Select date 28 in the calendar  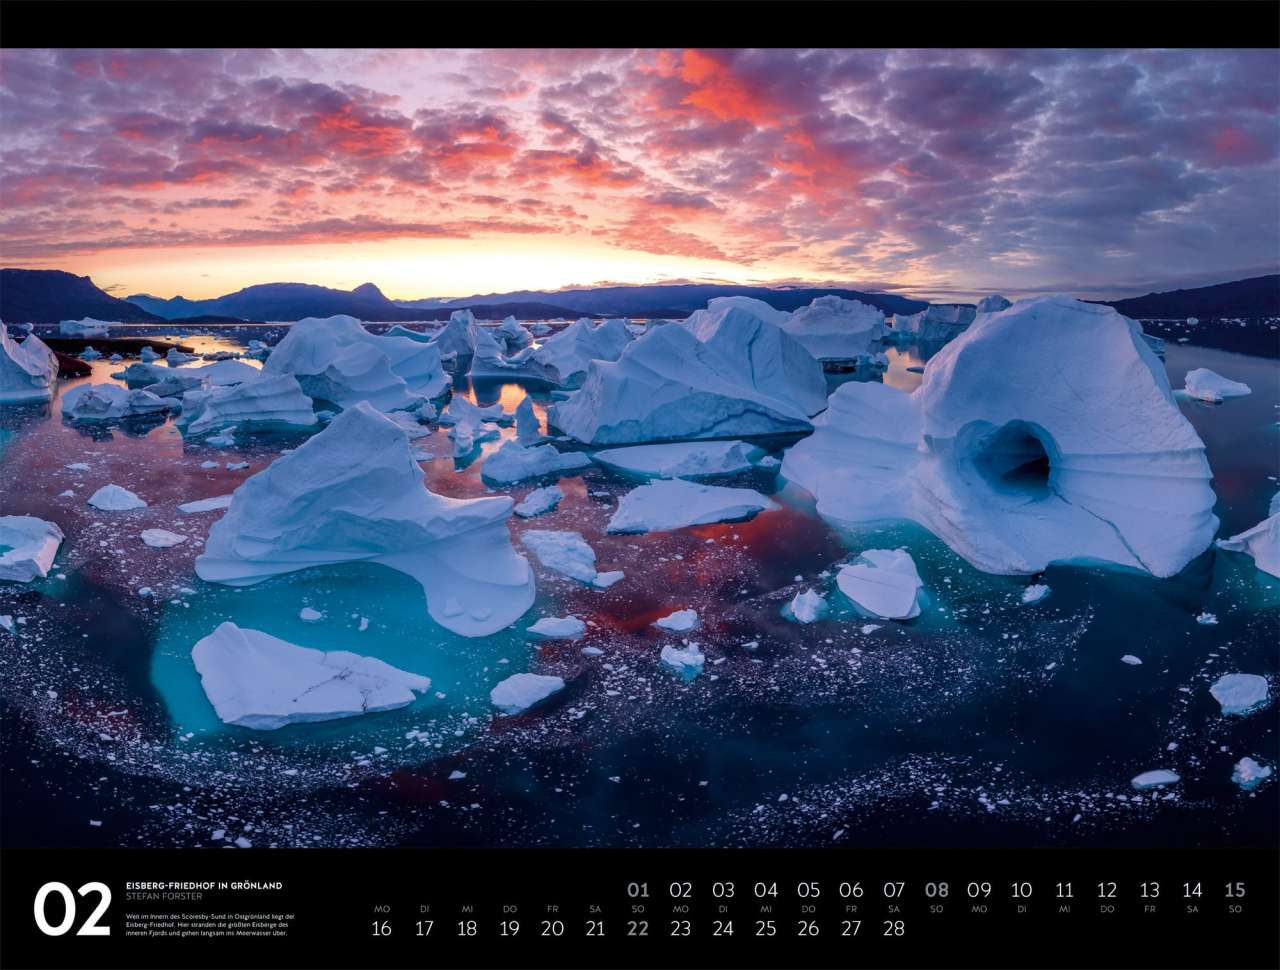point(893,928)
